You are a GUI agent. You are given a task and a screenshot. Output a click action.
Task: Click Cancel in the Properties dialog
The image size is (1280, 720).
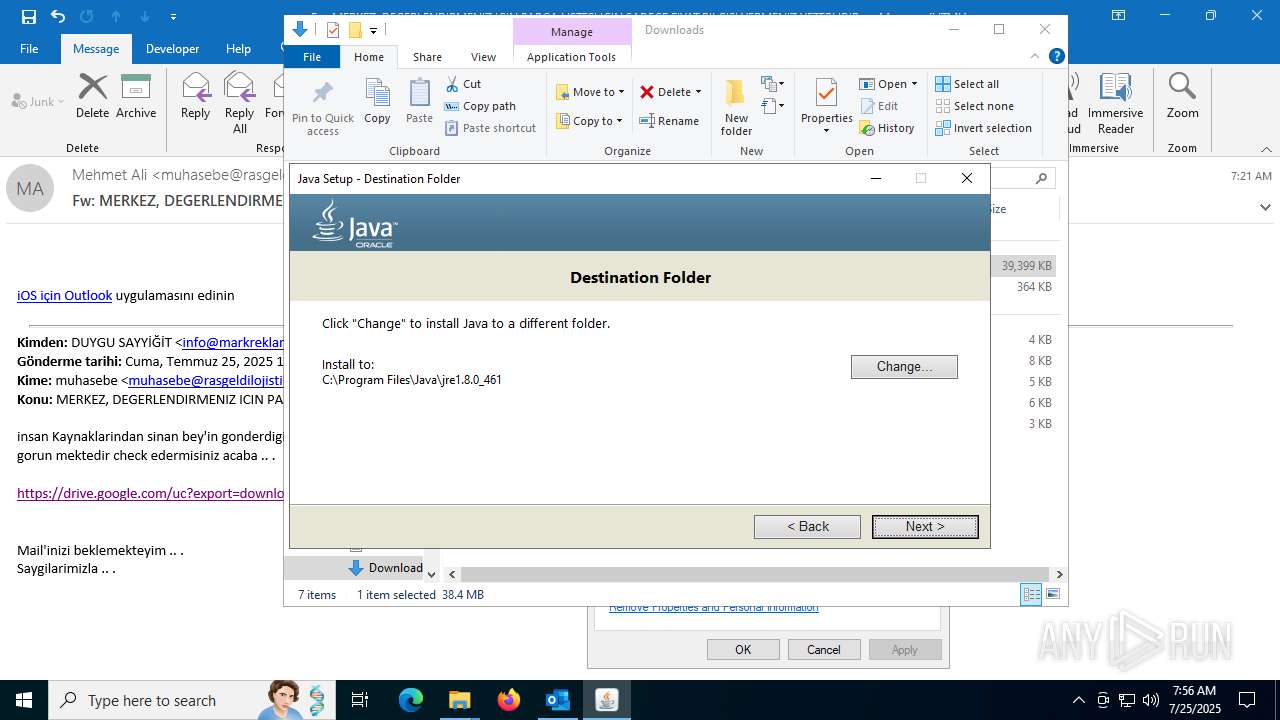pos(824,650)
